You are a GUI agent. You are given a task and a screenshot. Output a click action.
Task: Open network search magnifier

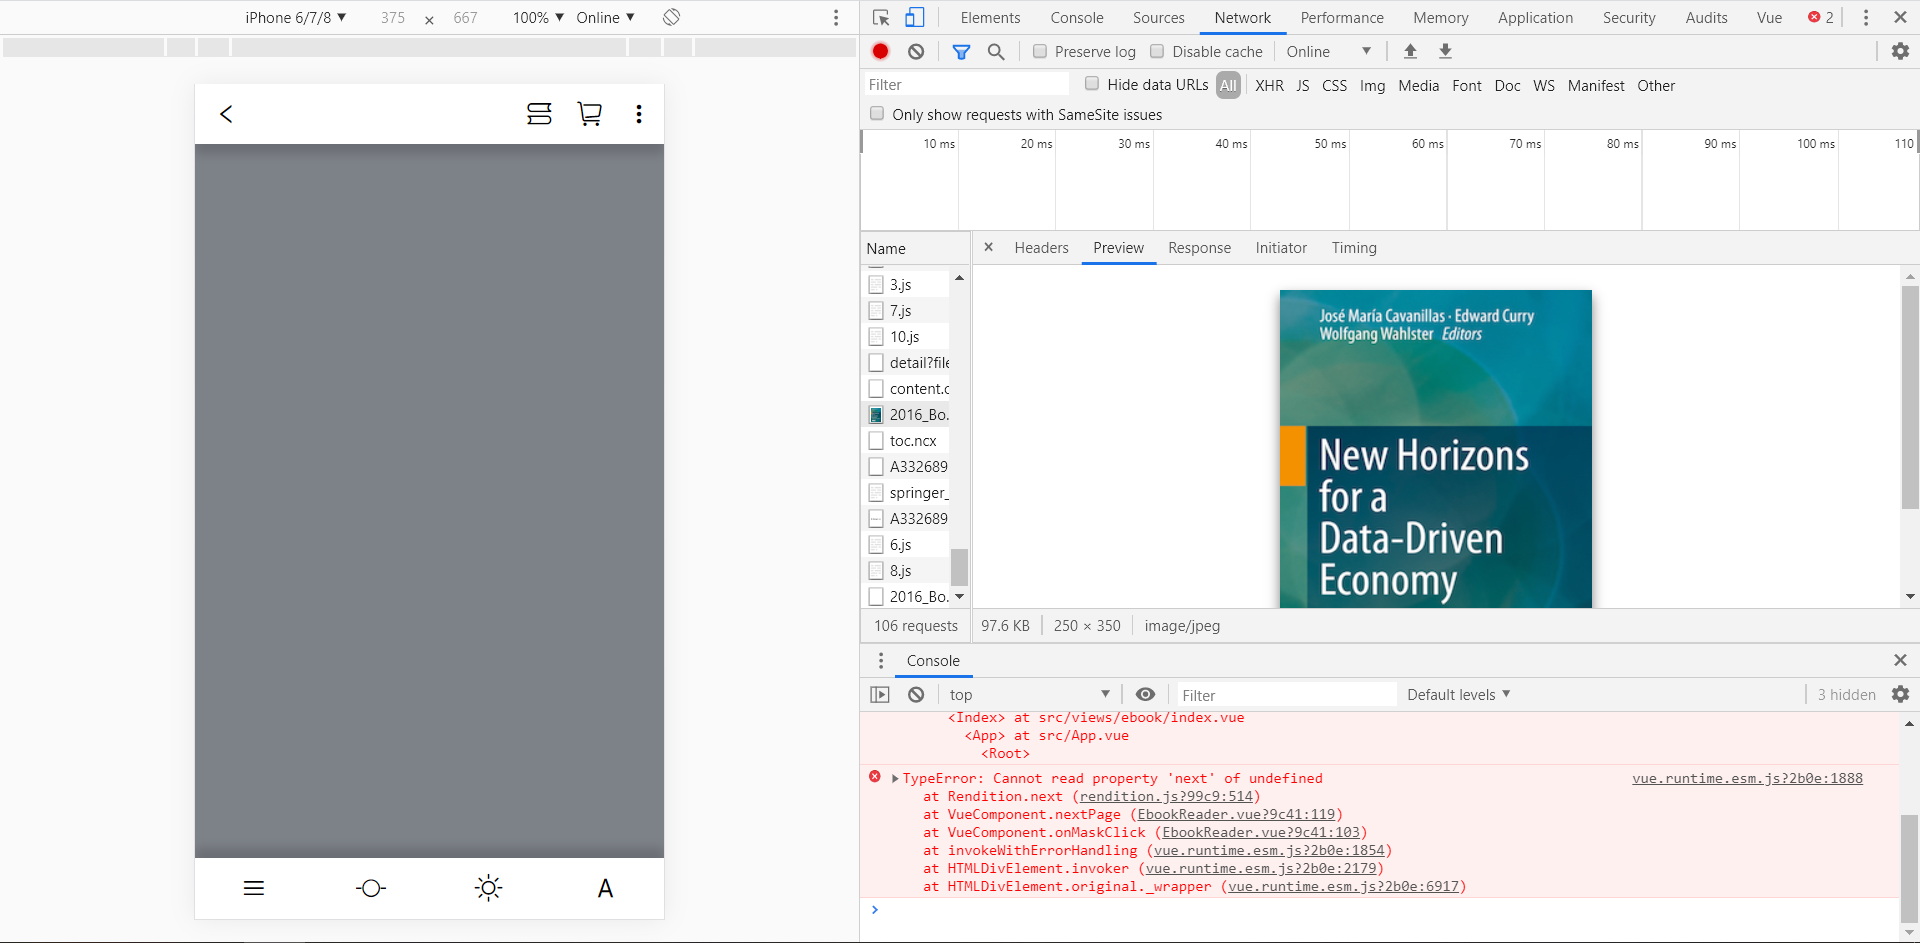click(x=996, y=52)
